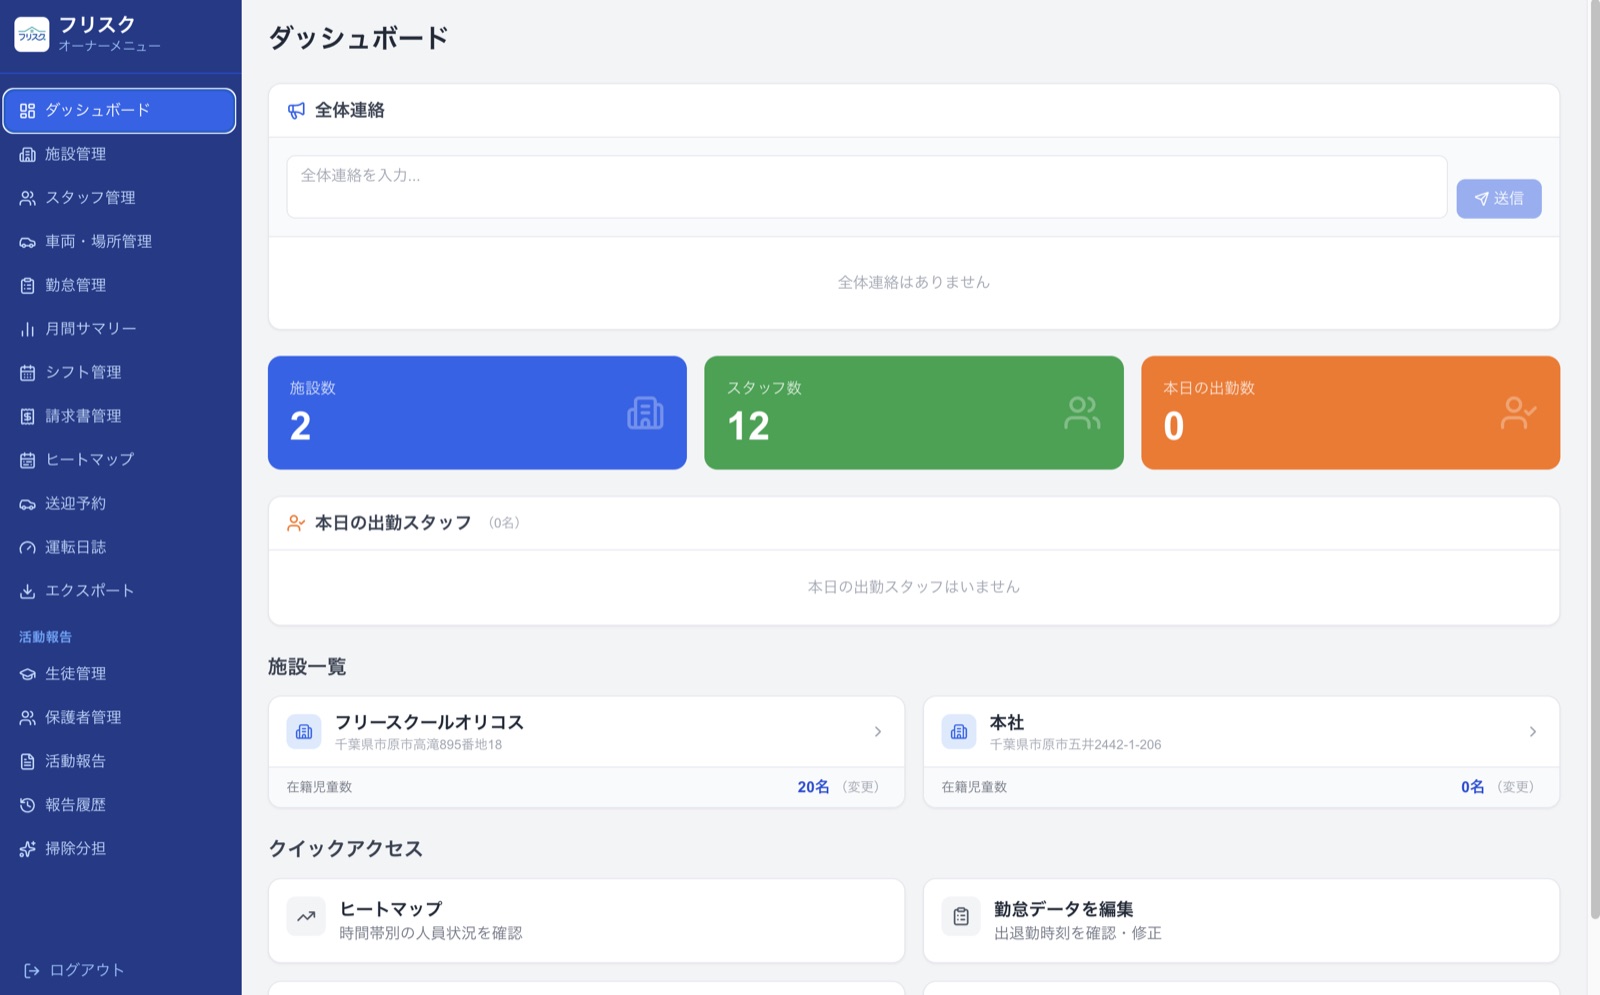Open 請求書管理 in sidebar

coord(120,416)
